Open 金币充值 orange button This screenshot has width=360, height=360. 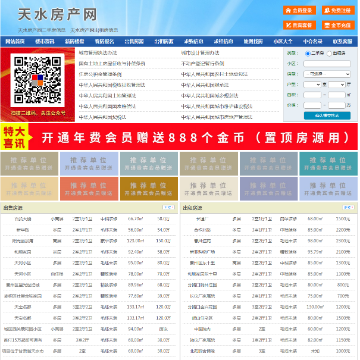[338, 25]
